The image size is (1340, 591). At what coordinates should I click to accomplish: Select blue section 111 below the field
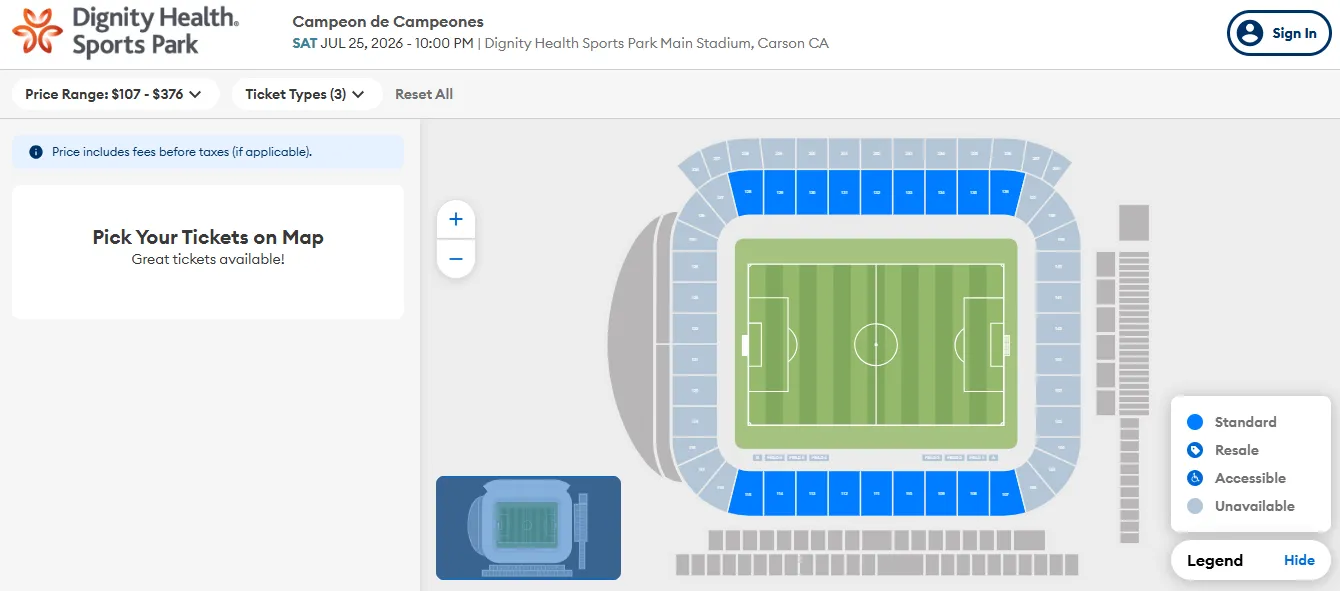point(877,493)
